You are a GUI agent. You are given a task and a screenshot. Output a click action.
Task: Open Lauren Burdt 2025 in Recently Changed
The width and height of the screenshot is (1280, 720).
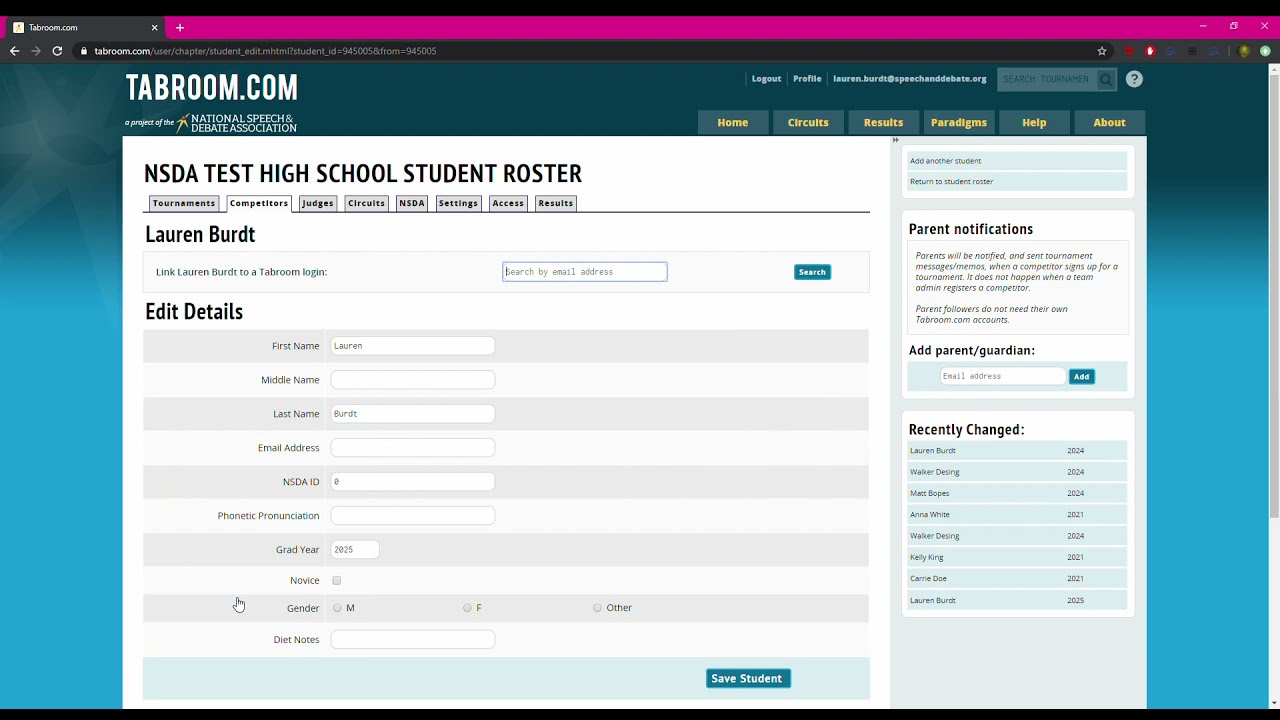(x=1017, y=601)
